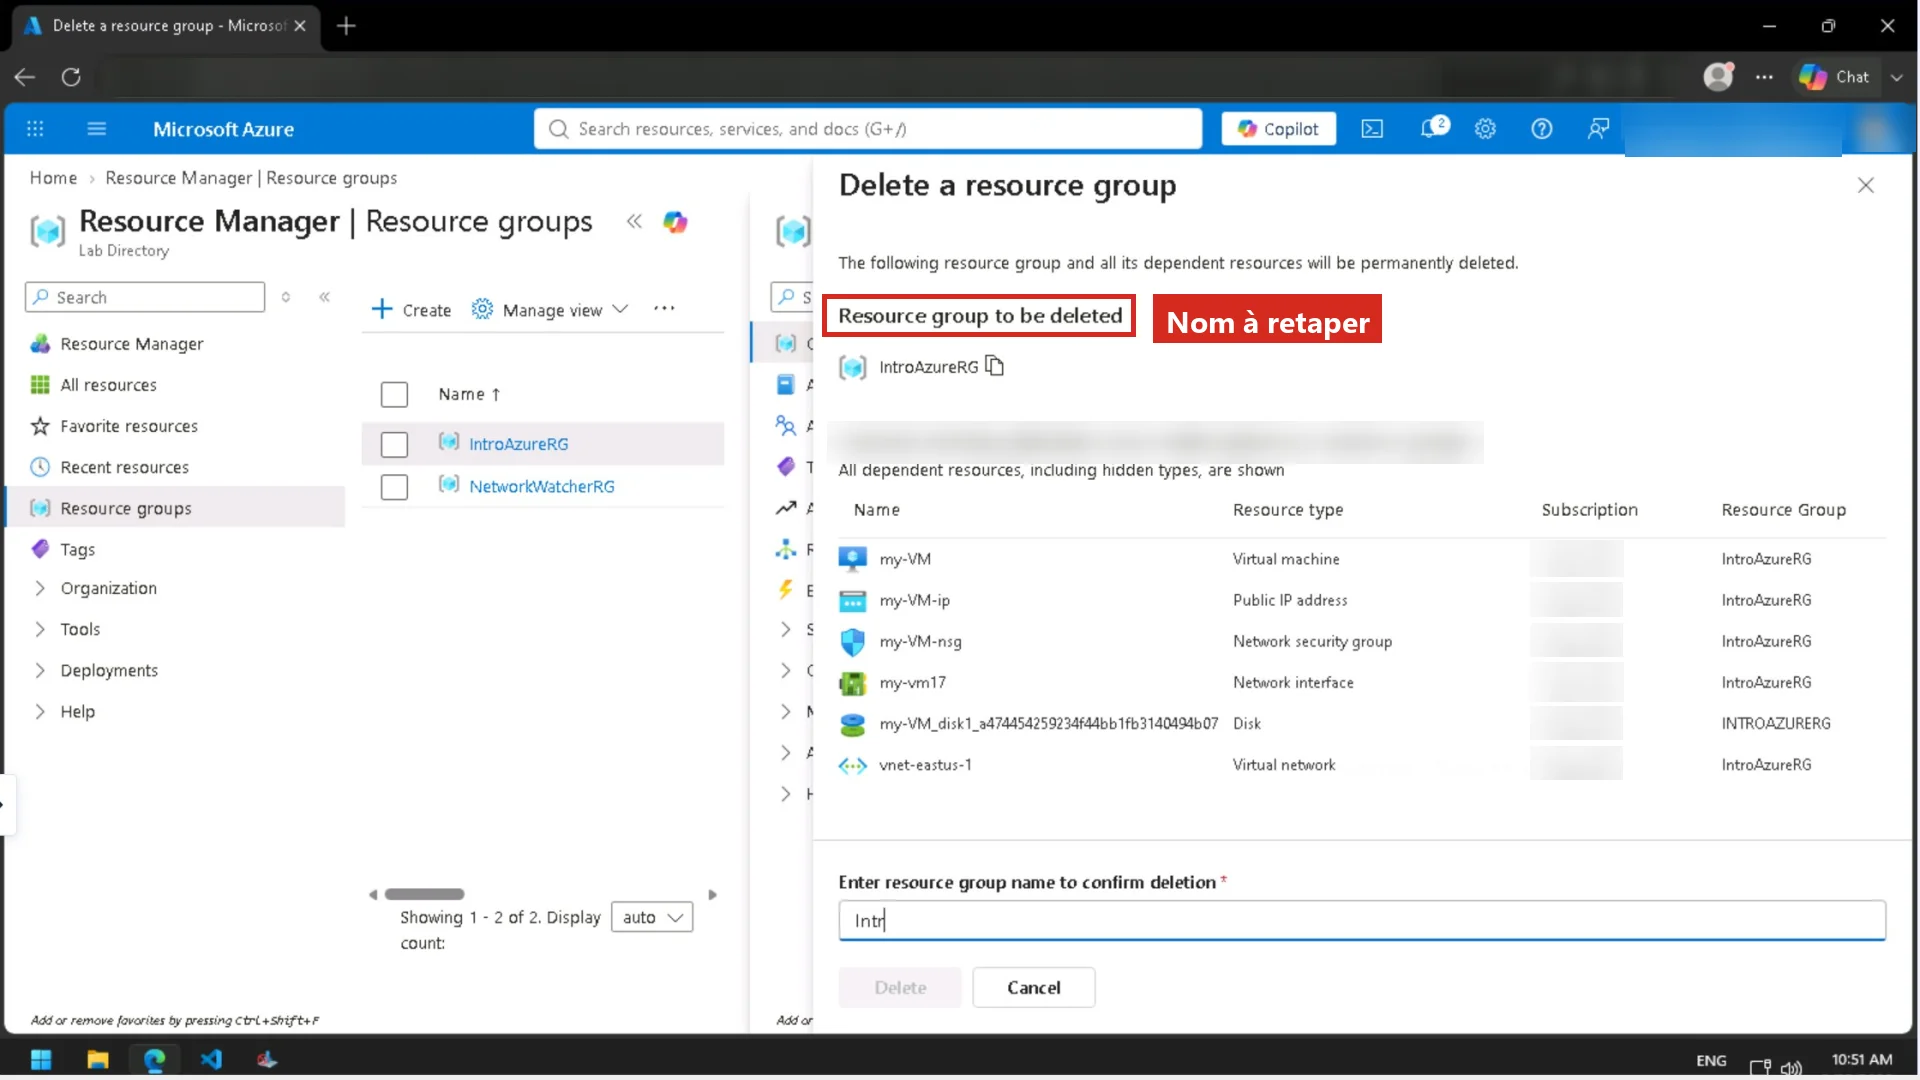Open the Chat sidebar button
The width and height of the screenshot is (1920, 1080).
1834,77
